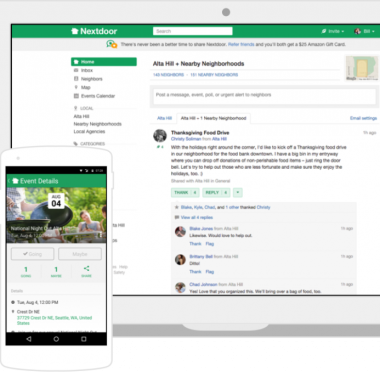The image size is (380, 372).
Task: Click Christy Soliman author name
Action: coord(186,139)
